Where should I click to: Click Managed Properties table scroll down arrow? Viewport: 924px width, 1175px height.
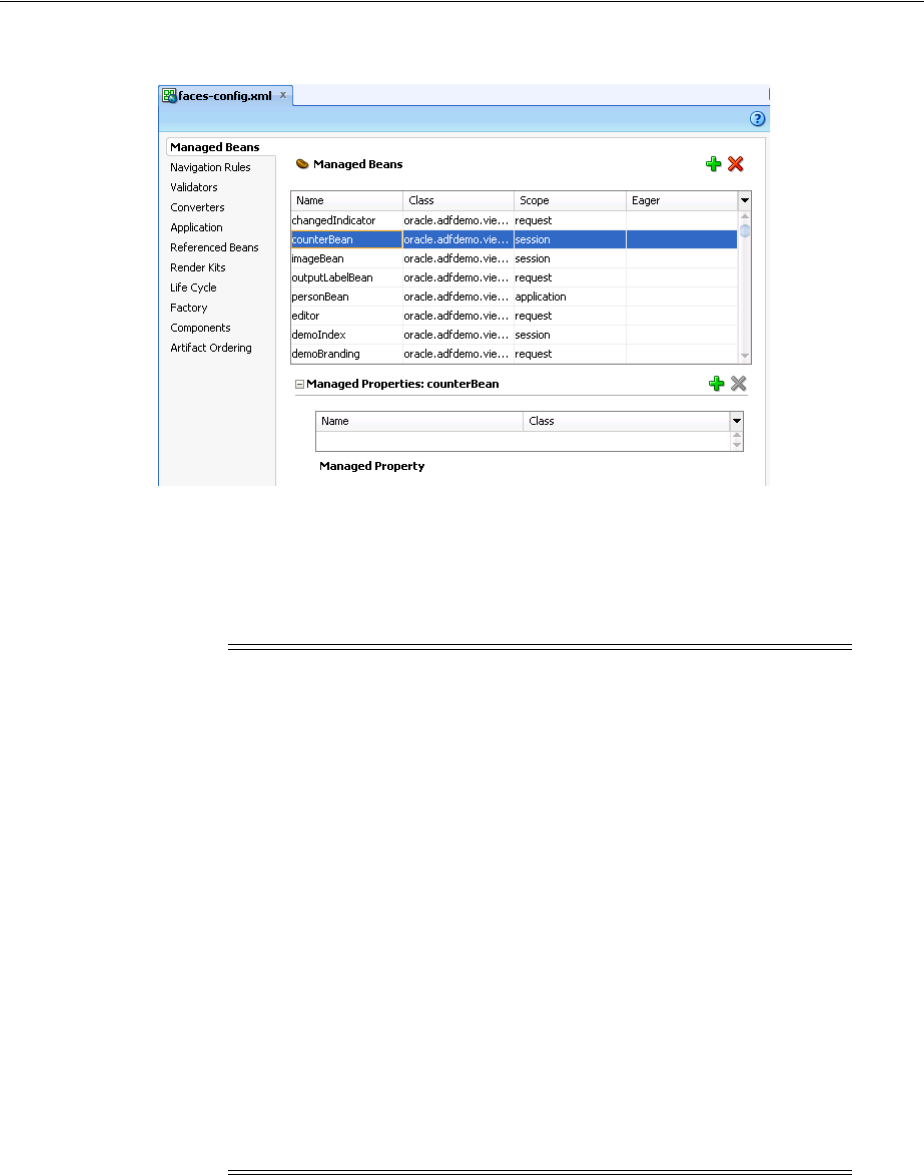click(737, 445)
